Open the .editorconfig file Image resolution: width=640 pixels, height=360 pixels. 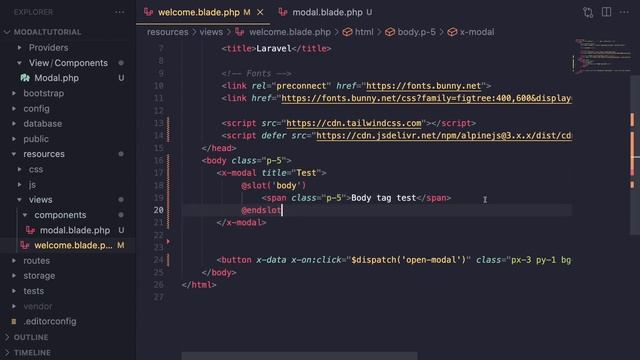point(50,322)
